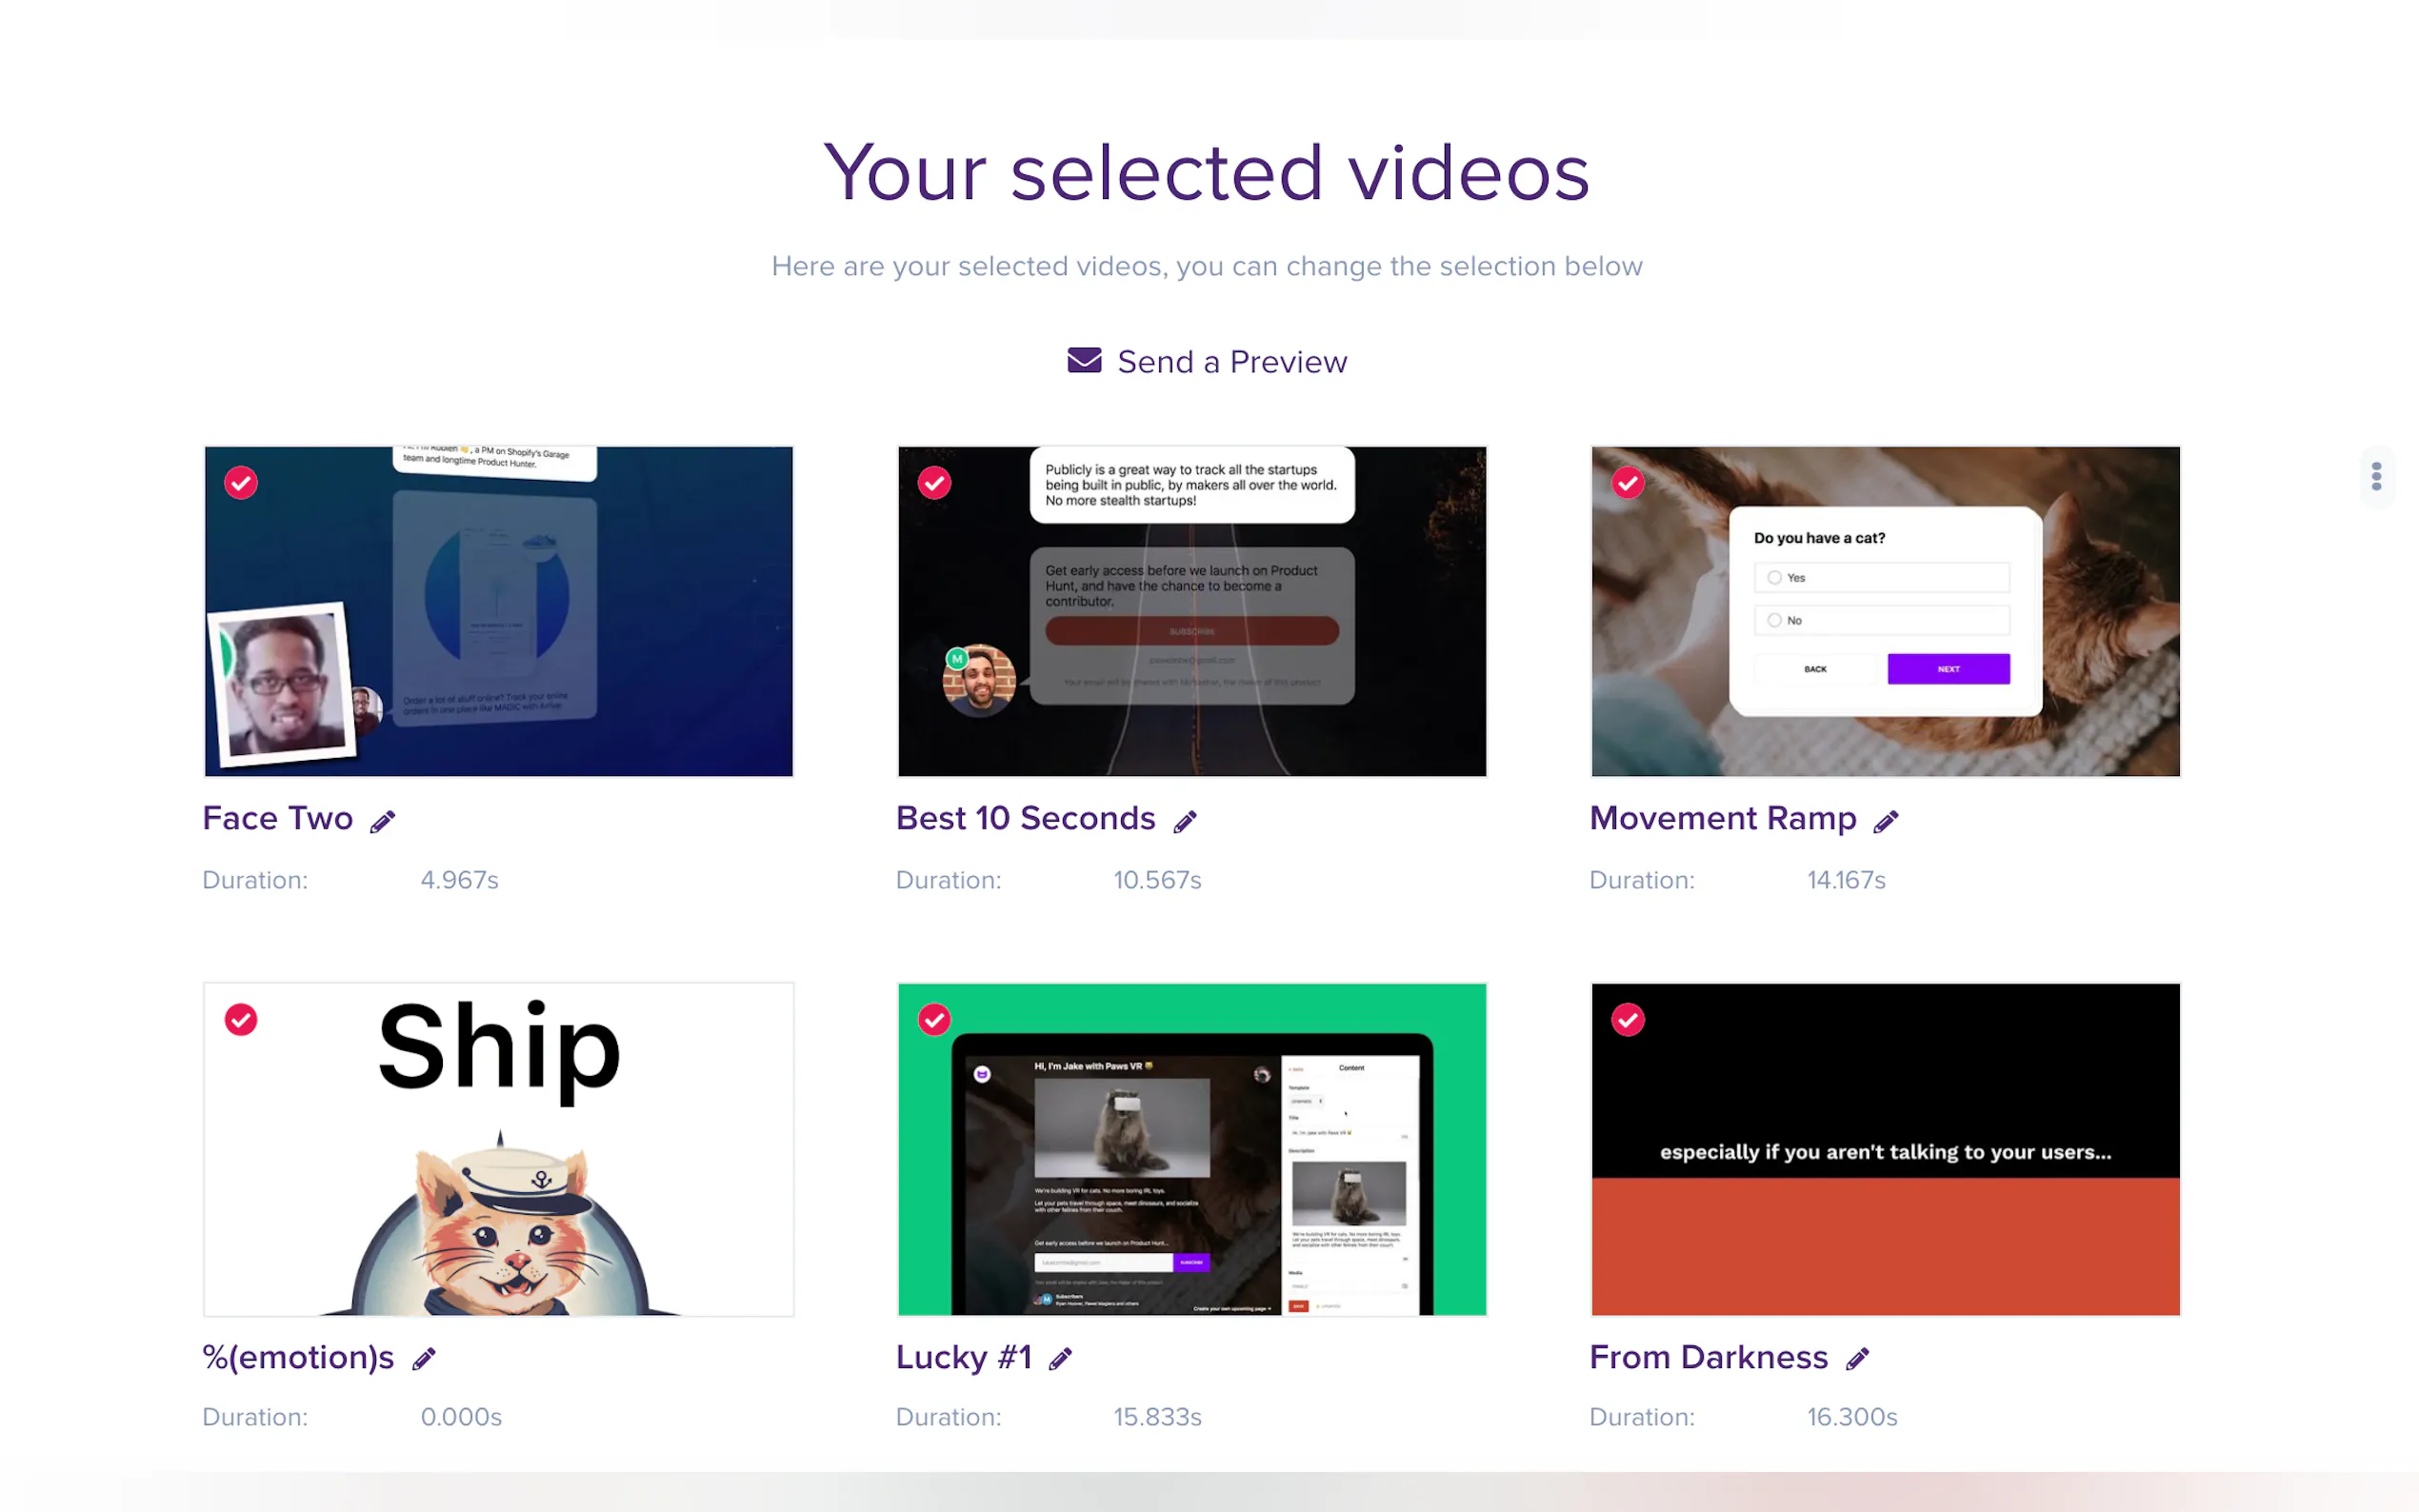Click the pencil beside From Darkness
Screen dimensions: 2419x1512
(x=1858, y=1359)
